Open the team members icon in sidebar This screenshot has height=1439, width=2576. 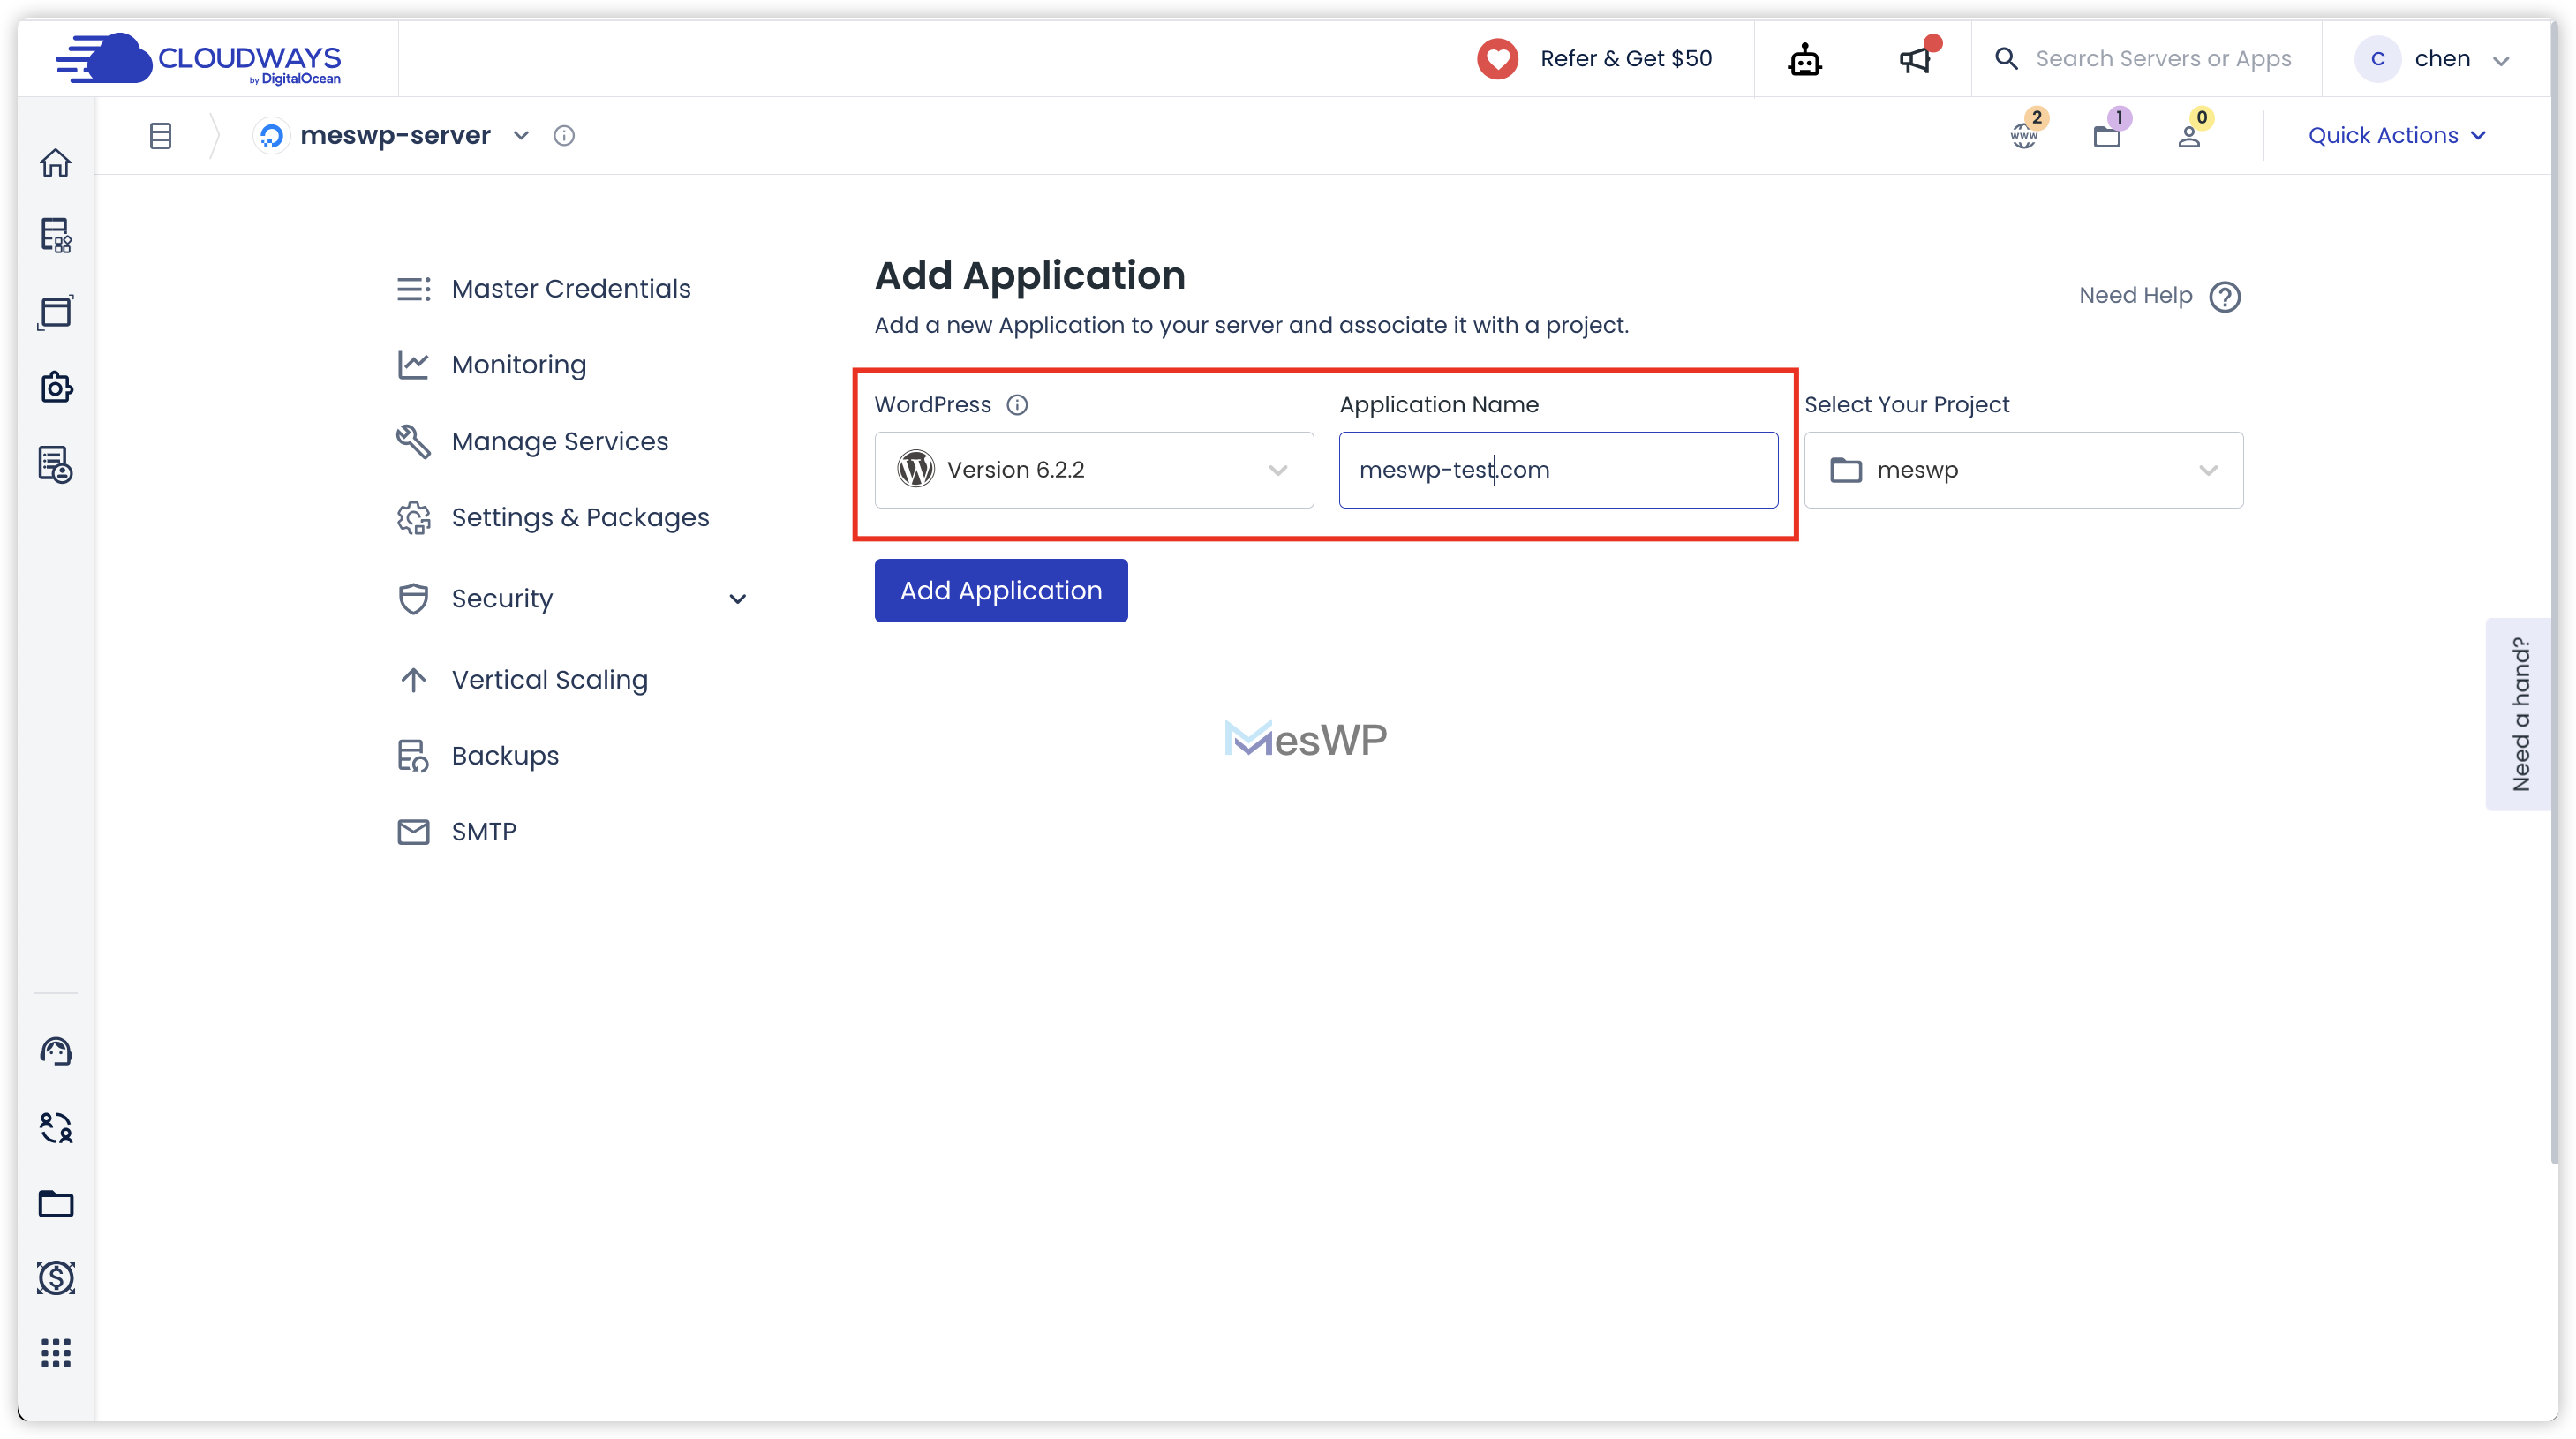(56, 1128)
